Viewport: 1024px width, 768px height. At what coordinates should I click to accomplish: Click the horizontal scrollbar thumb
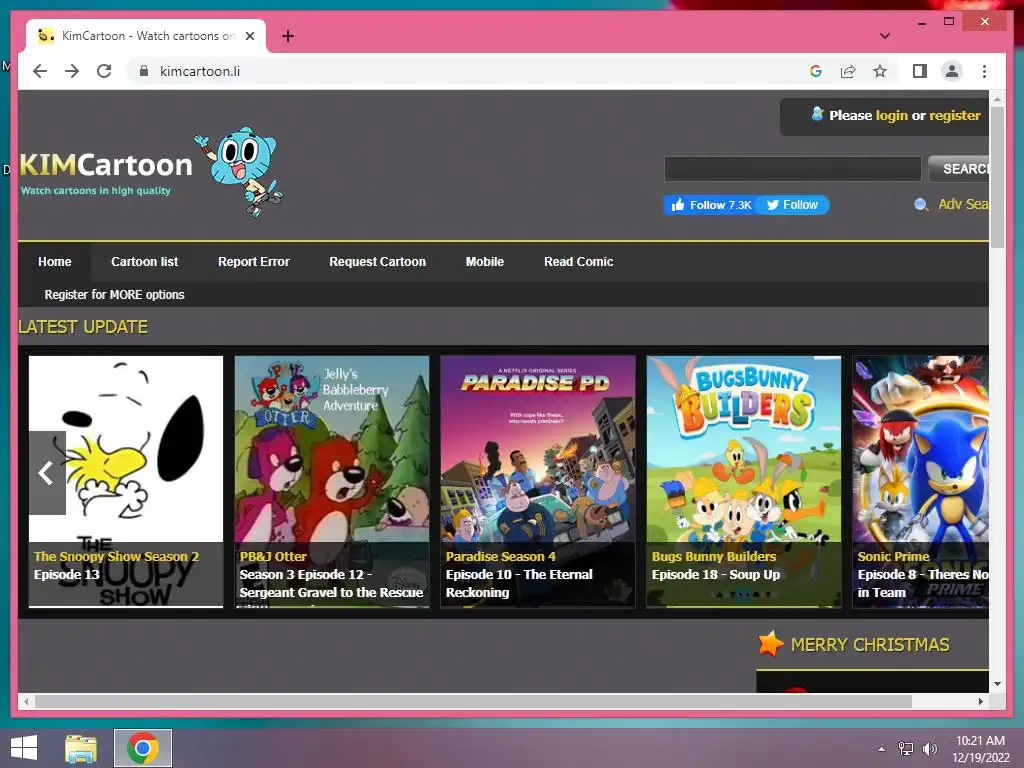point(473,701)
